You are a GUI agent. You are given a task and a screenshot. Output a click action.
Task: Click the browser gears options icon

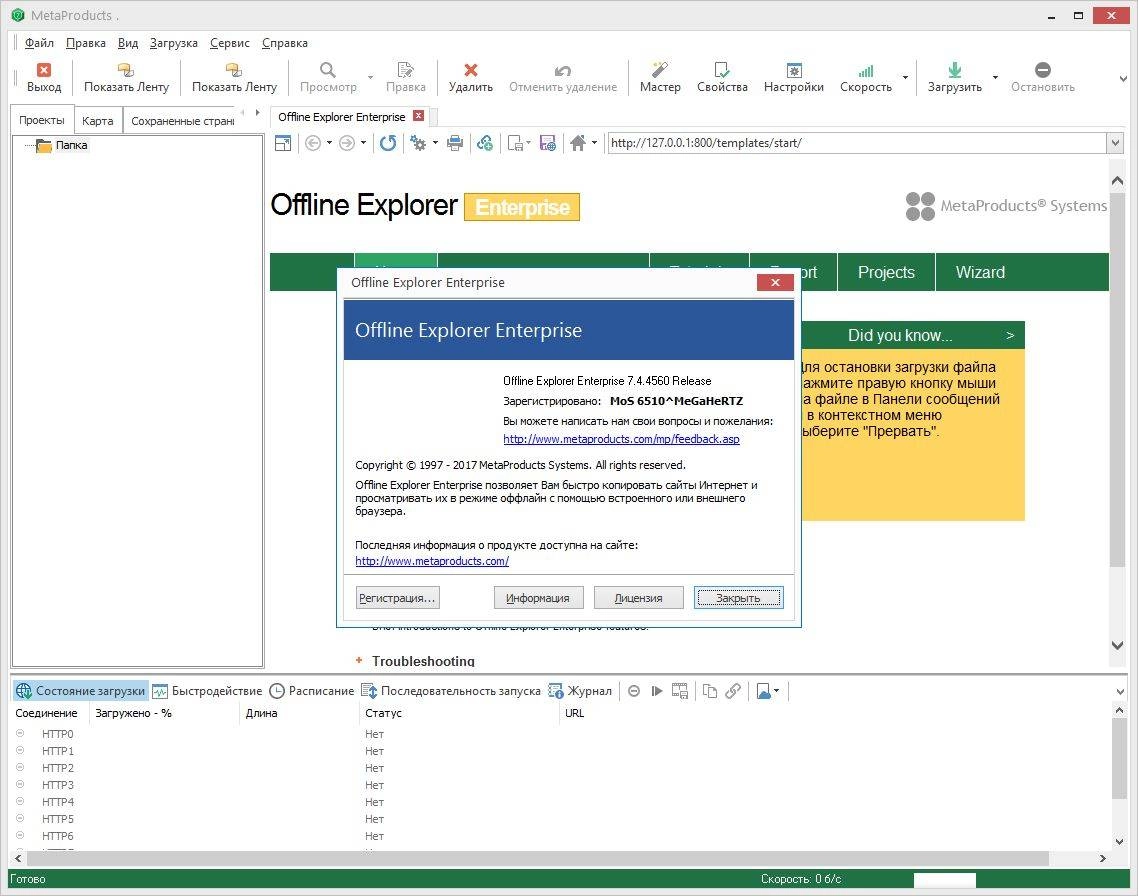[418, 143]
